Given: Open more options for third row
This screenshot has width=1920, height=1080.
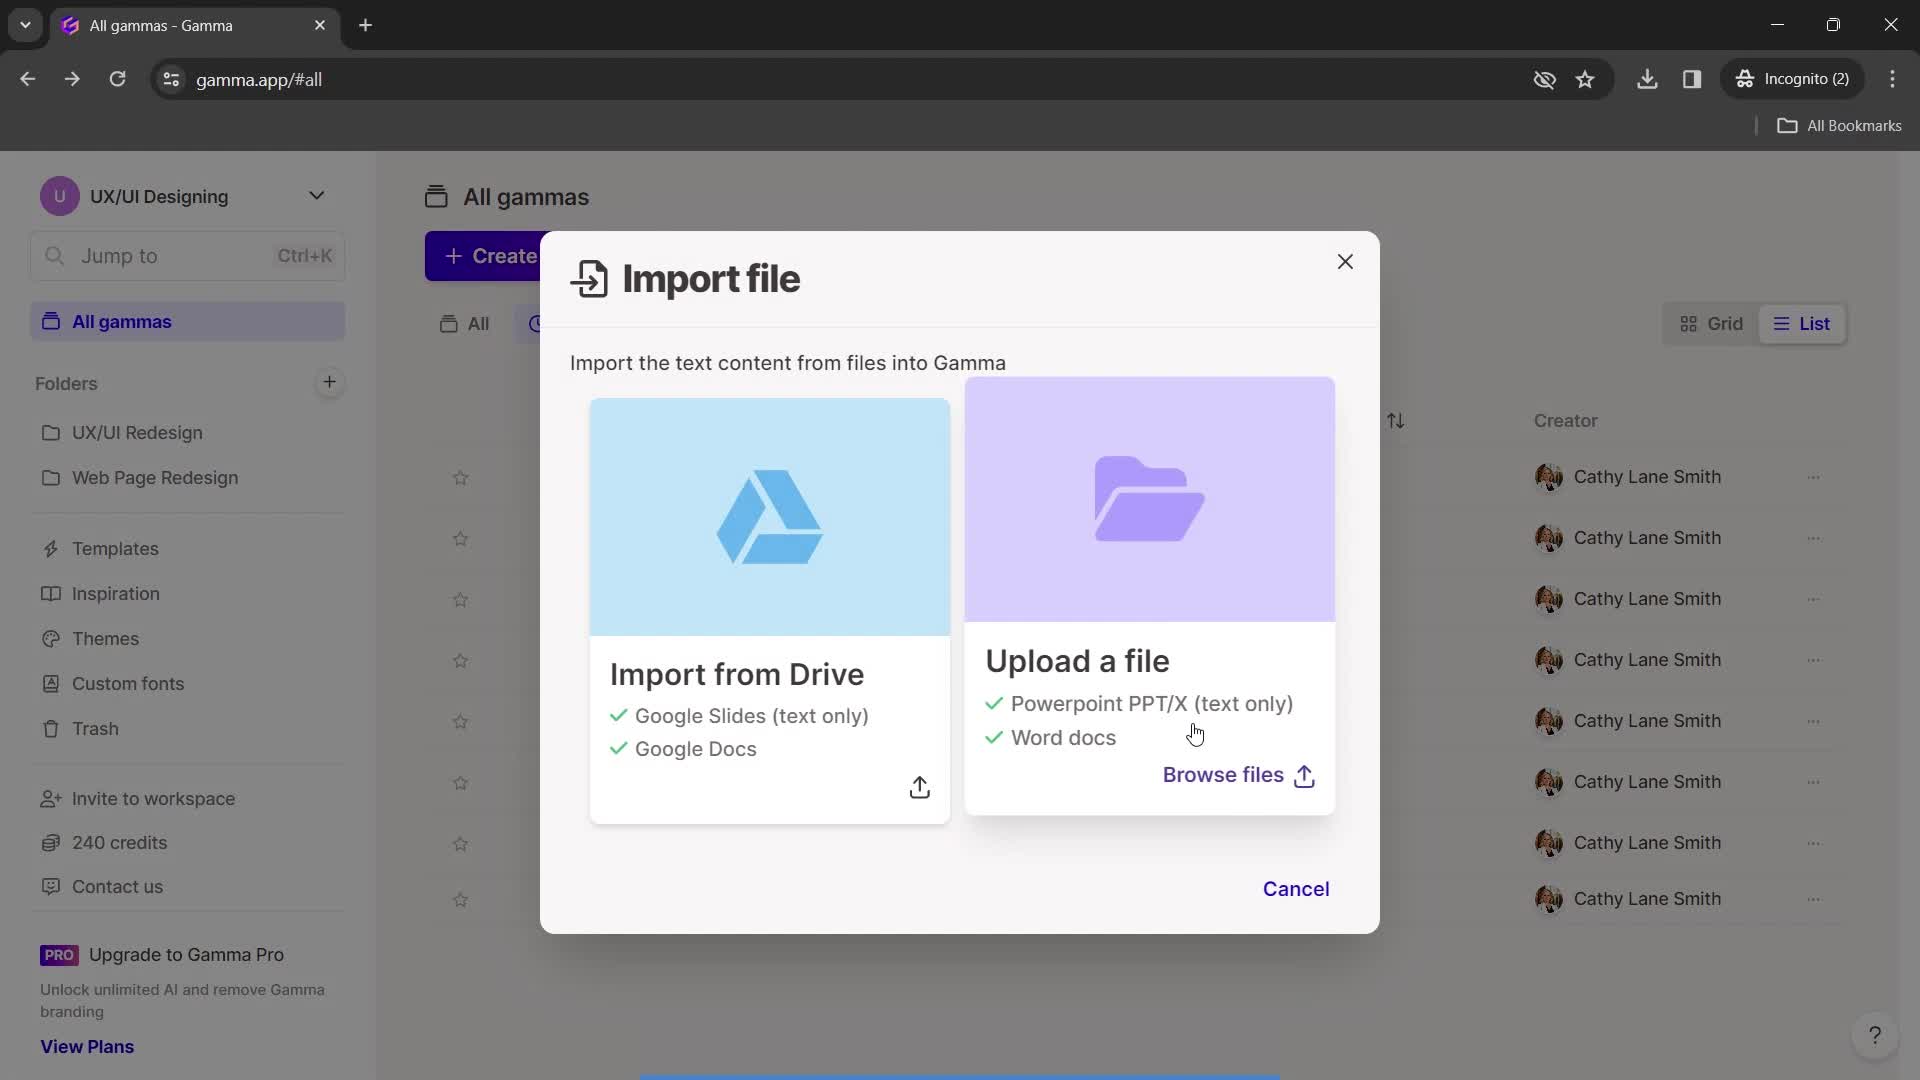Looking at the screenshot, I should (1813, 599).
